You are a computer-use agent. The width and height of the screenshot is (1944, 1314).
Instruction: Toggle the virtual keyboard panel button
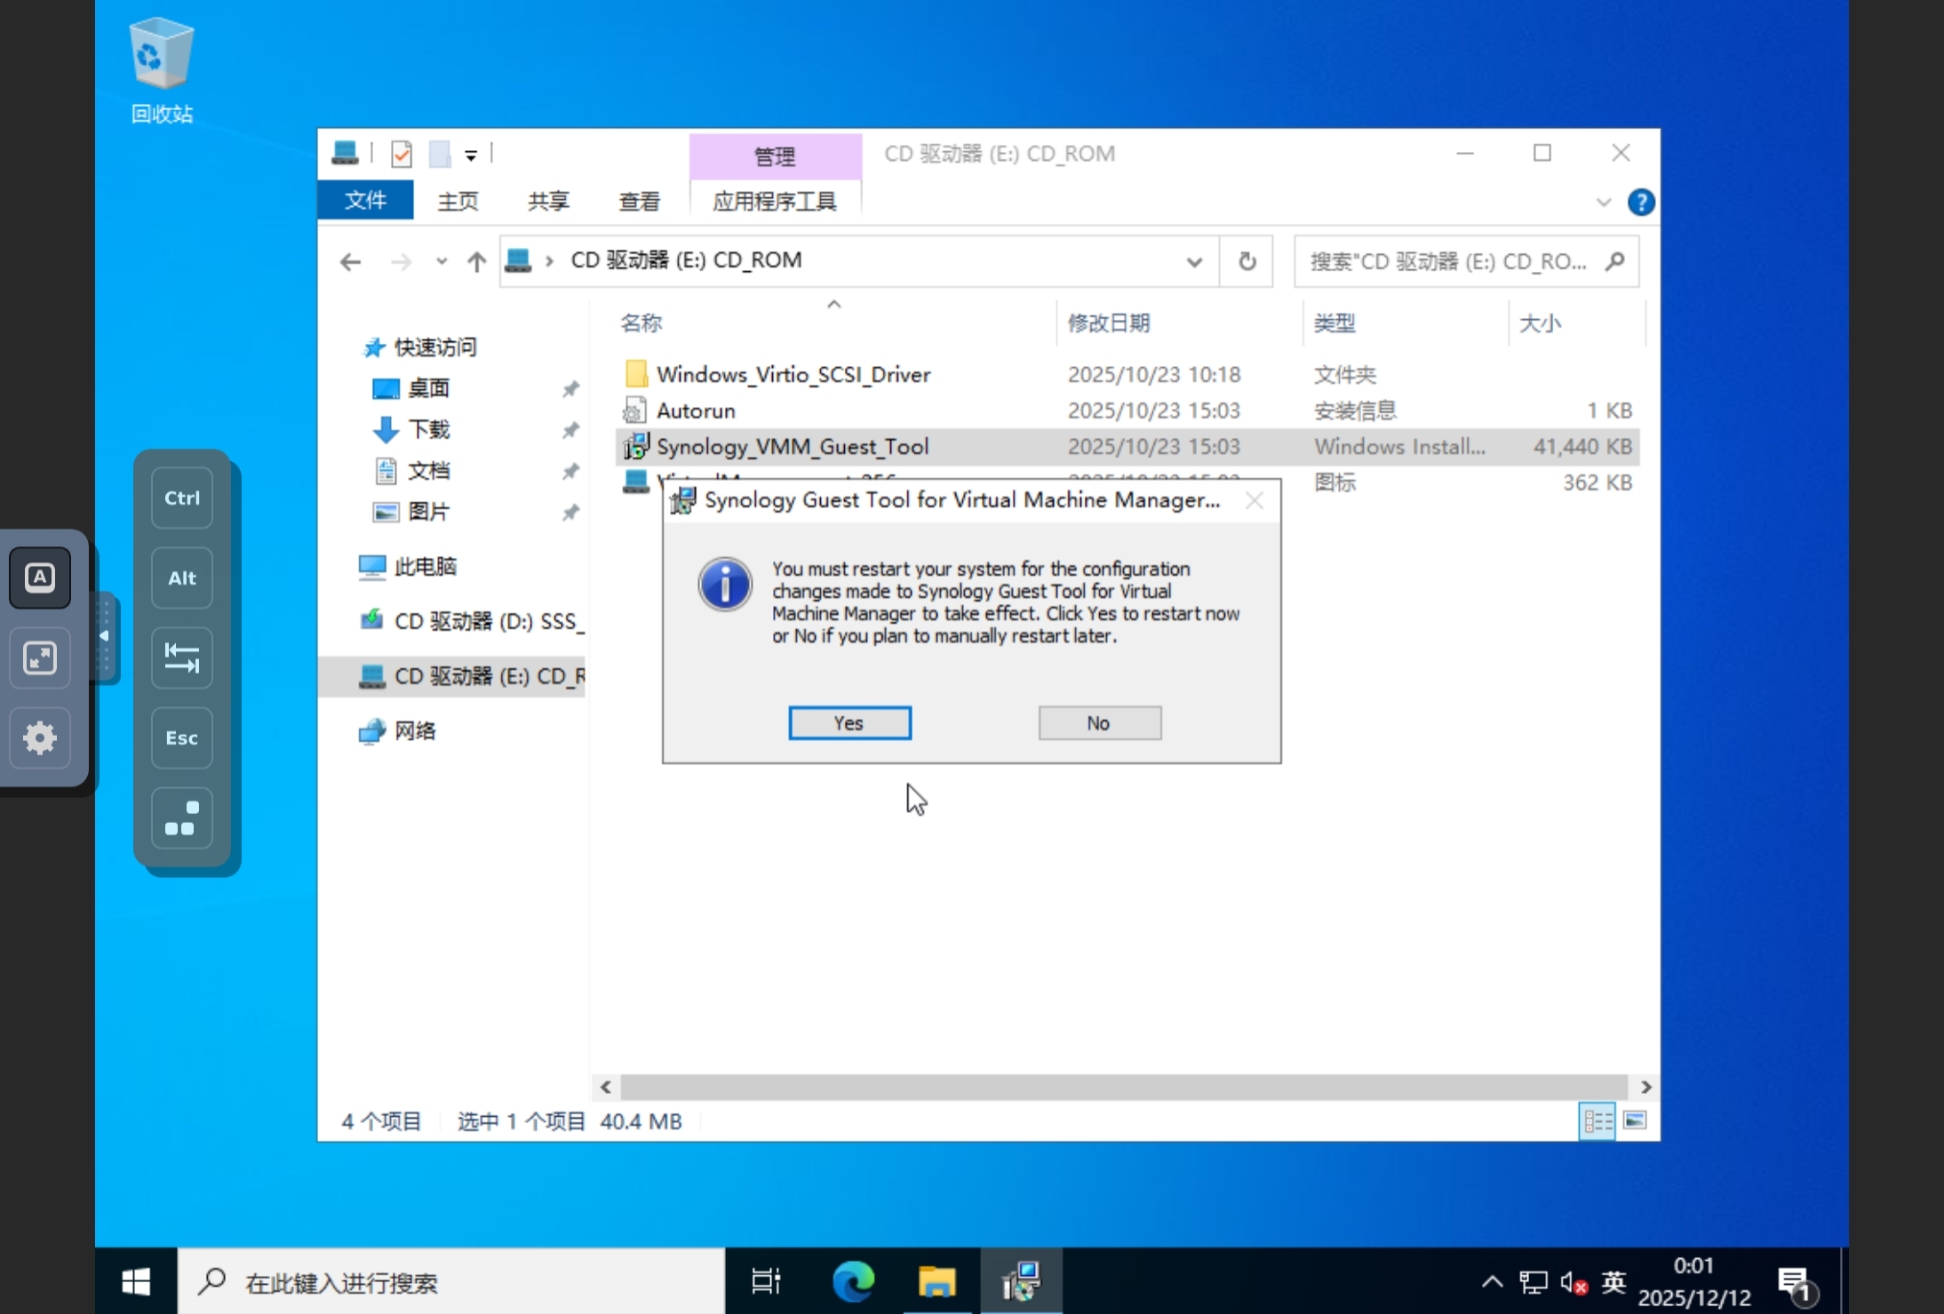click(x=40, y=578)
